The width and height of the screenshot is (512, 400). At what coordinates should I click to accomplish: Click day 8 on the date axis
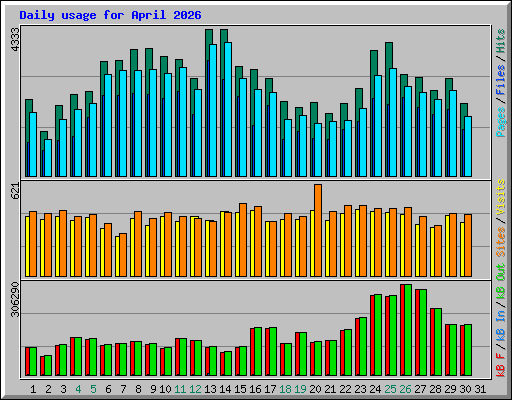pyautogui.click(x=138, y=389)
